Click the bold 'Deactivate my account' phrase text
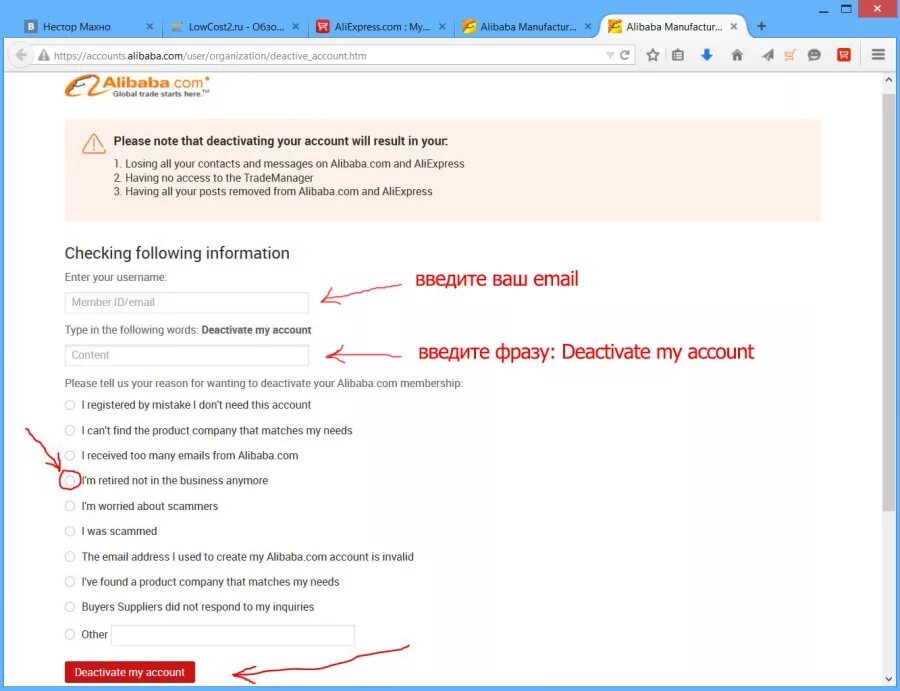Image resolution: width=900 pixels, height=691 pixels. [x=256, y=330]
